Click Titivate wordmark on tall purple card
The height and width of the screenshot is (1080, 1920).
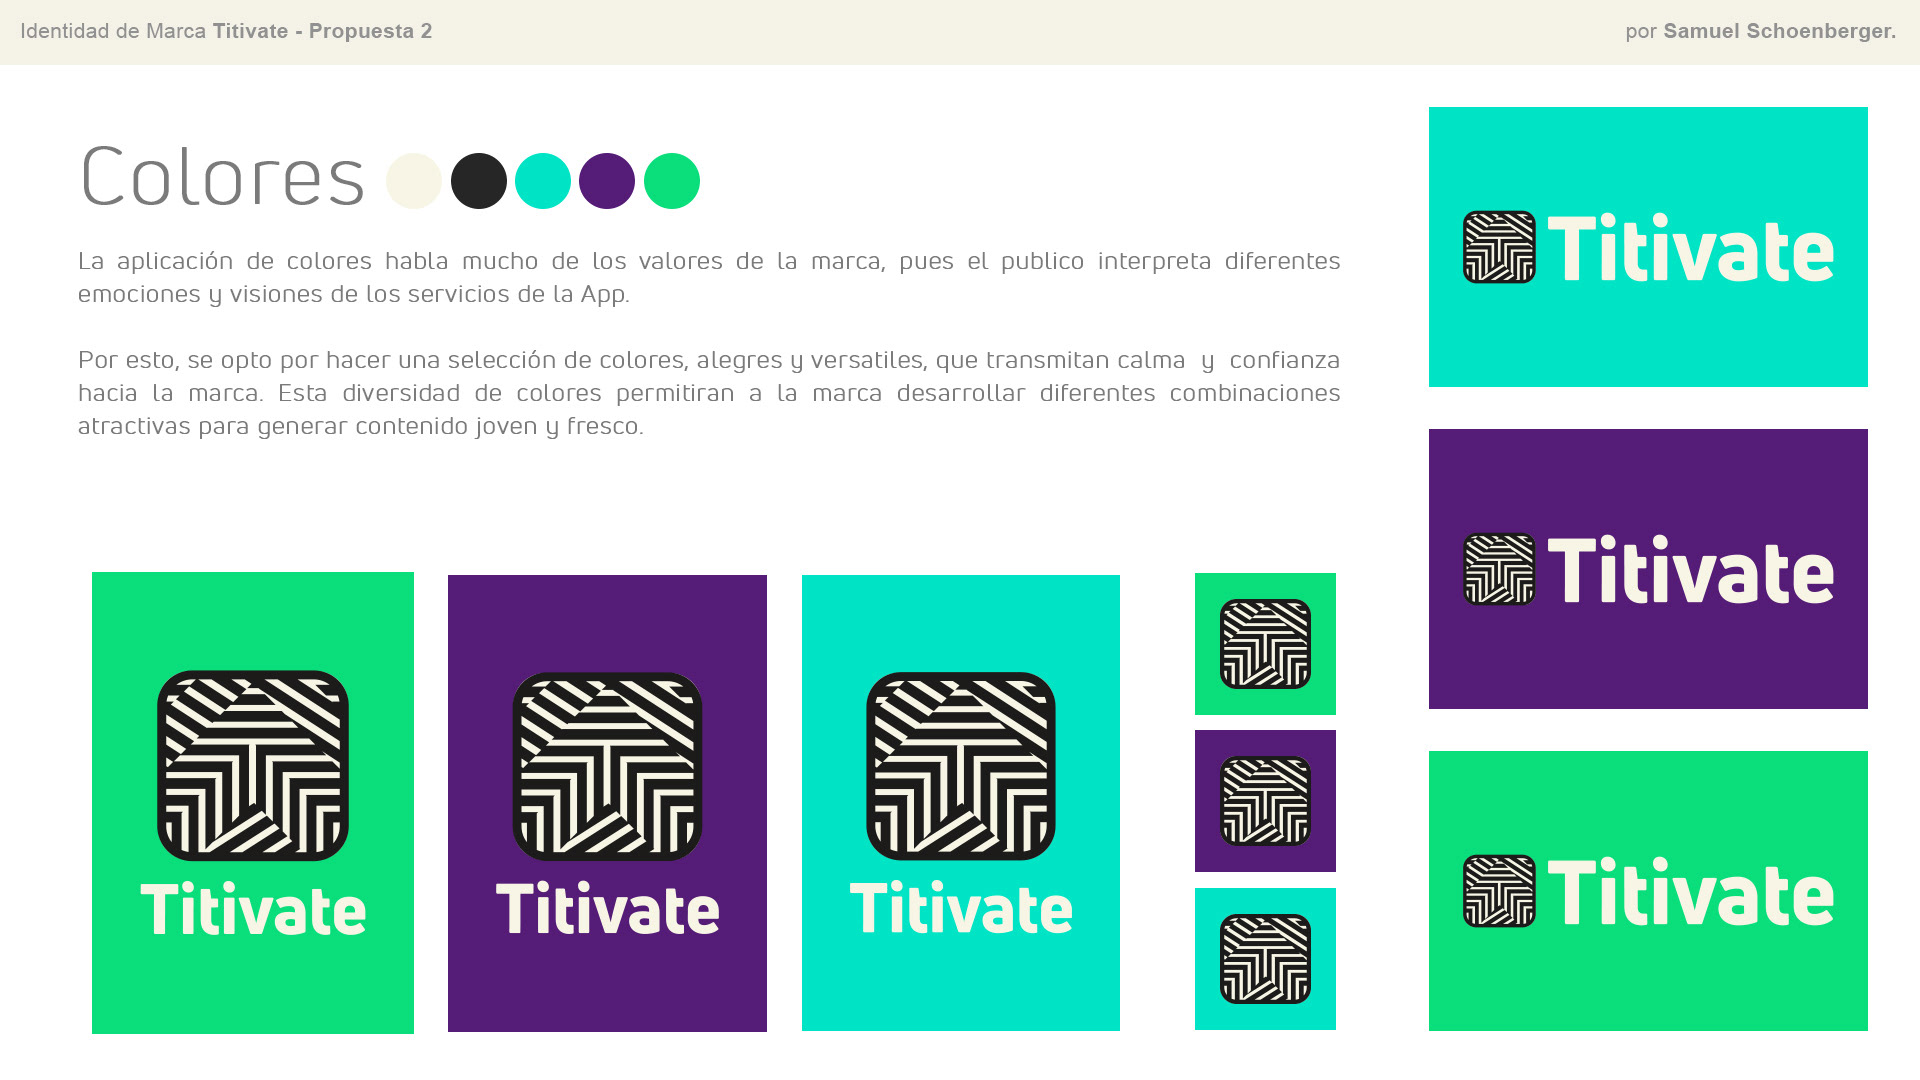coord(607,910)
